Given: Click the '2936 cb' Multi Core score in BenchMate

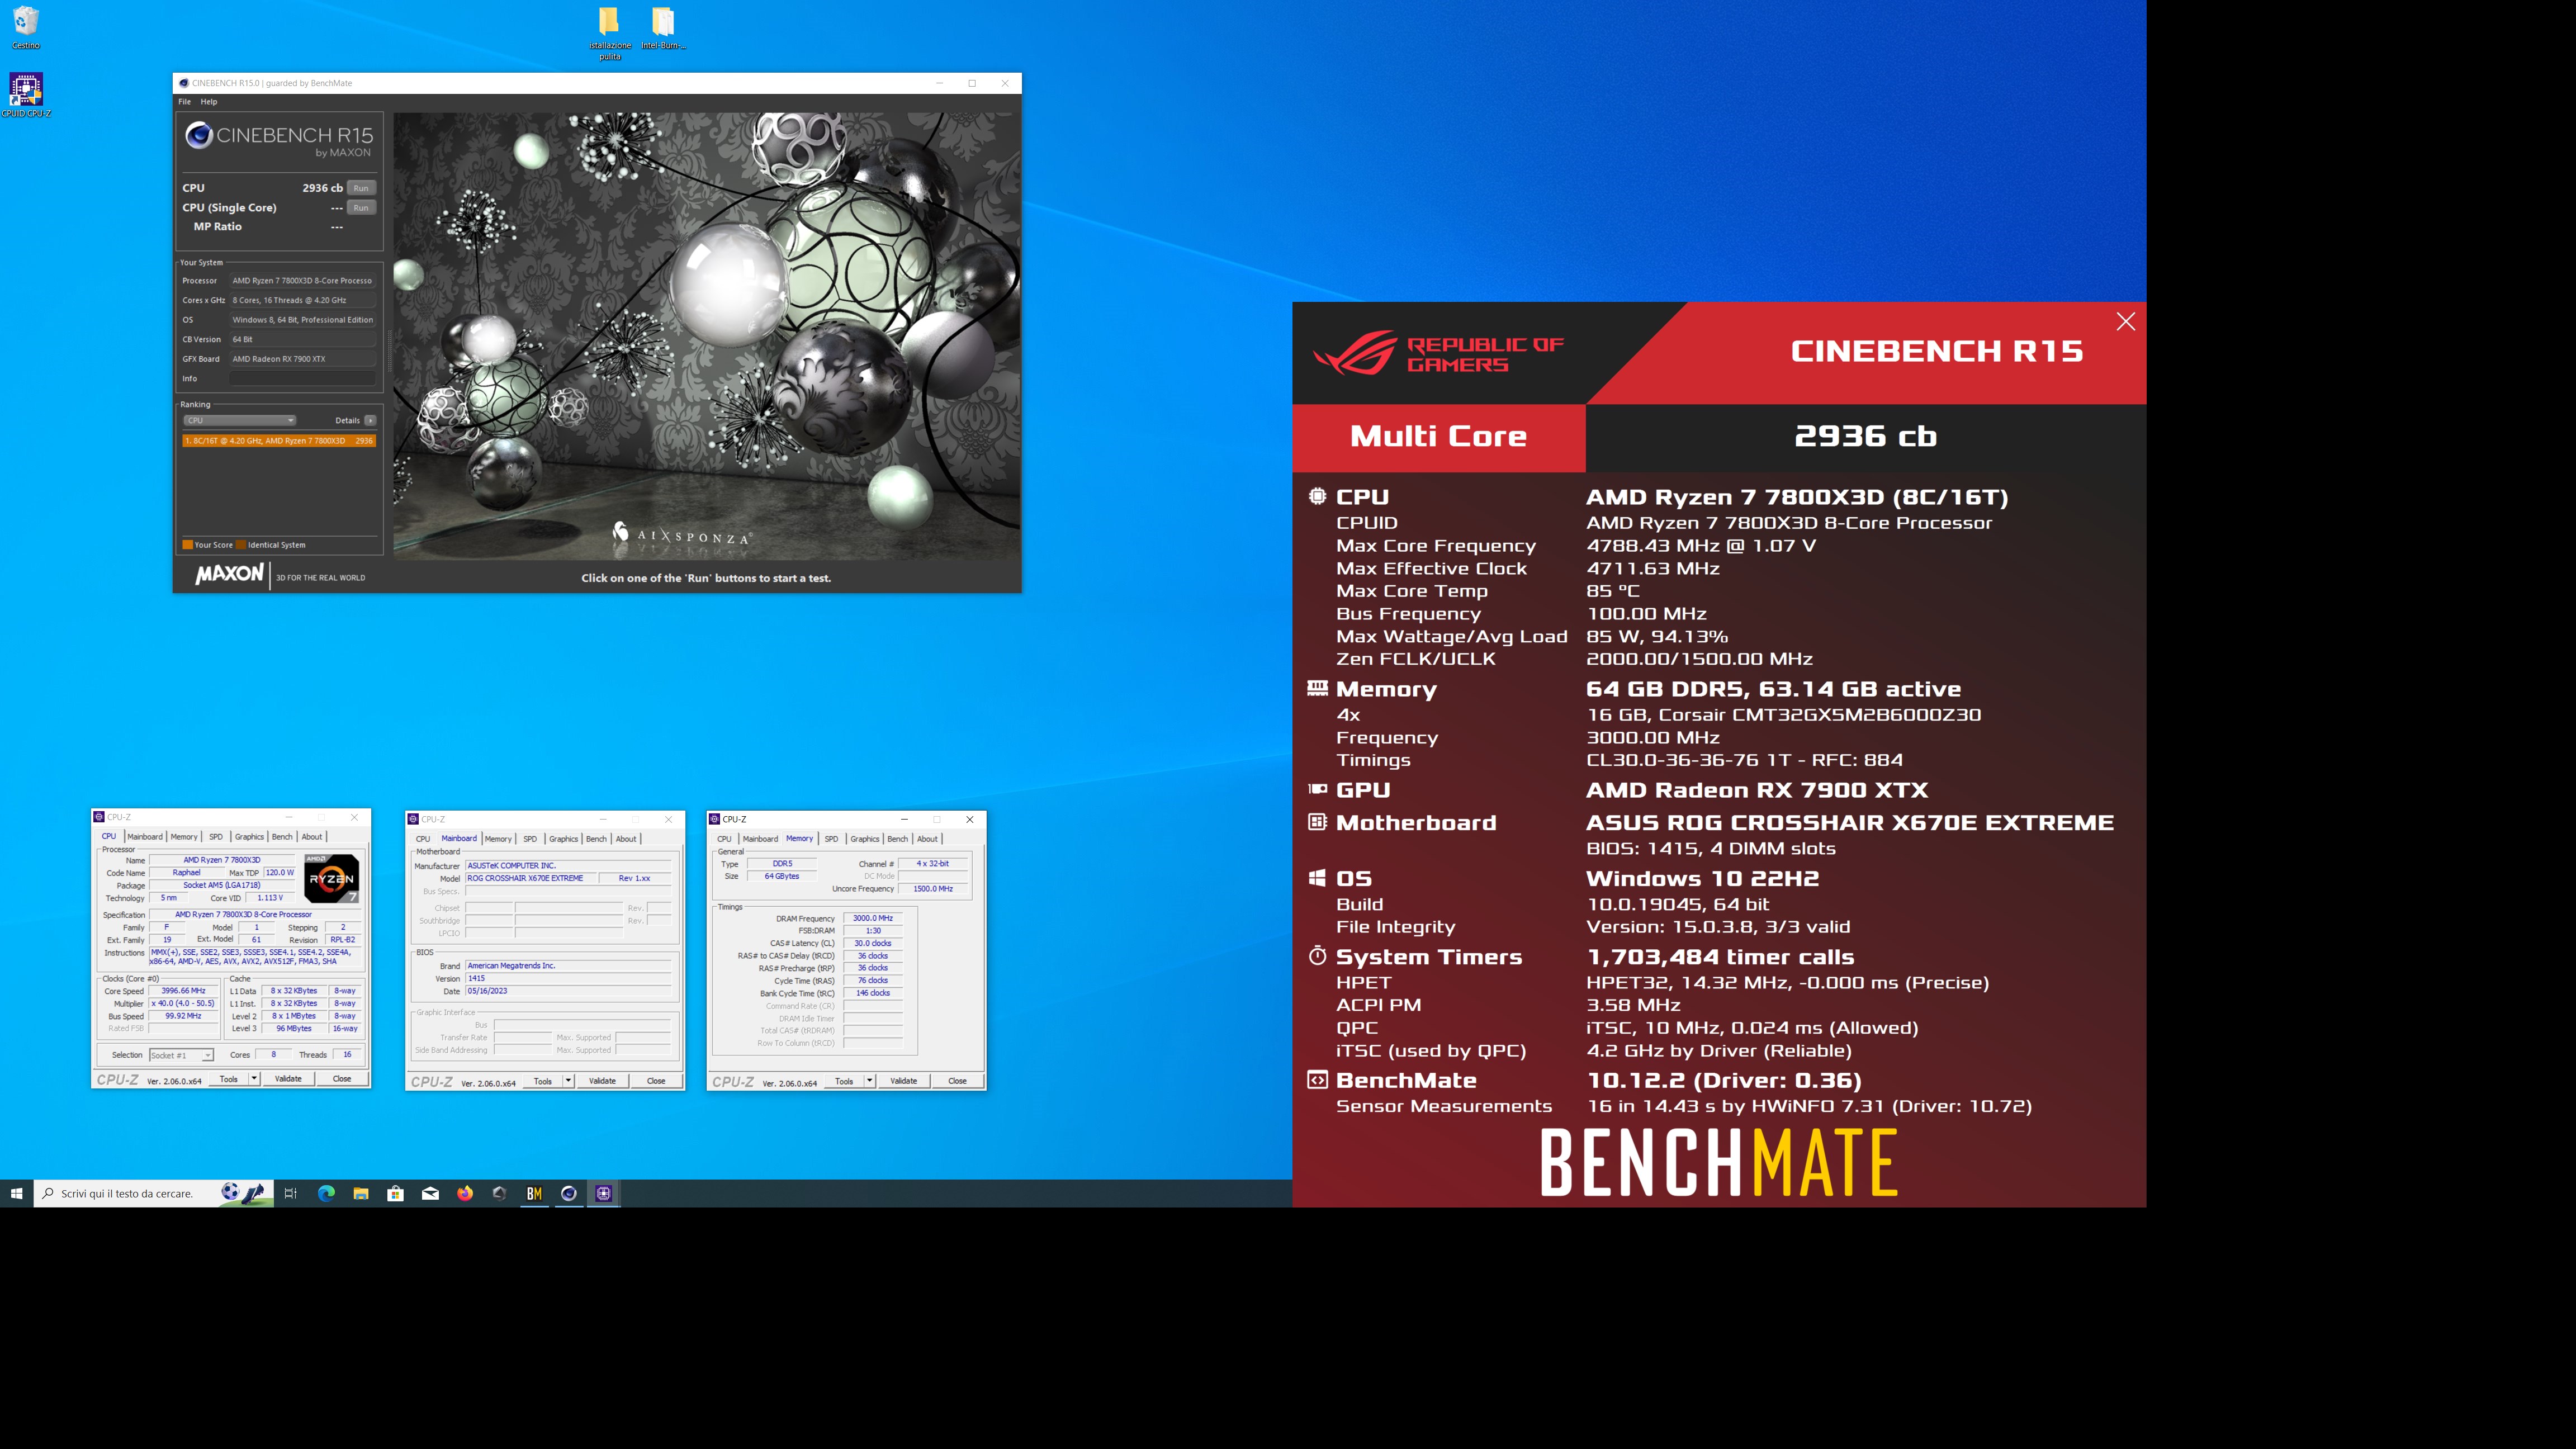Looking at the screenshot, I should tap(1865, 436).
